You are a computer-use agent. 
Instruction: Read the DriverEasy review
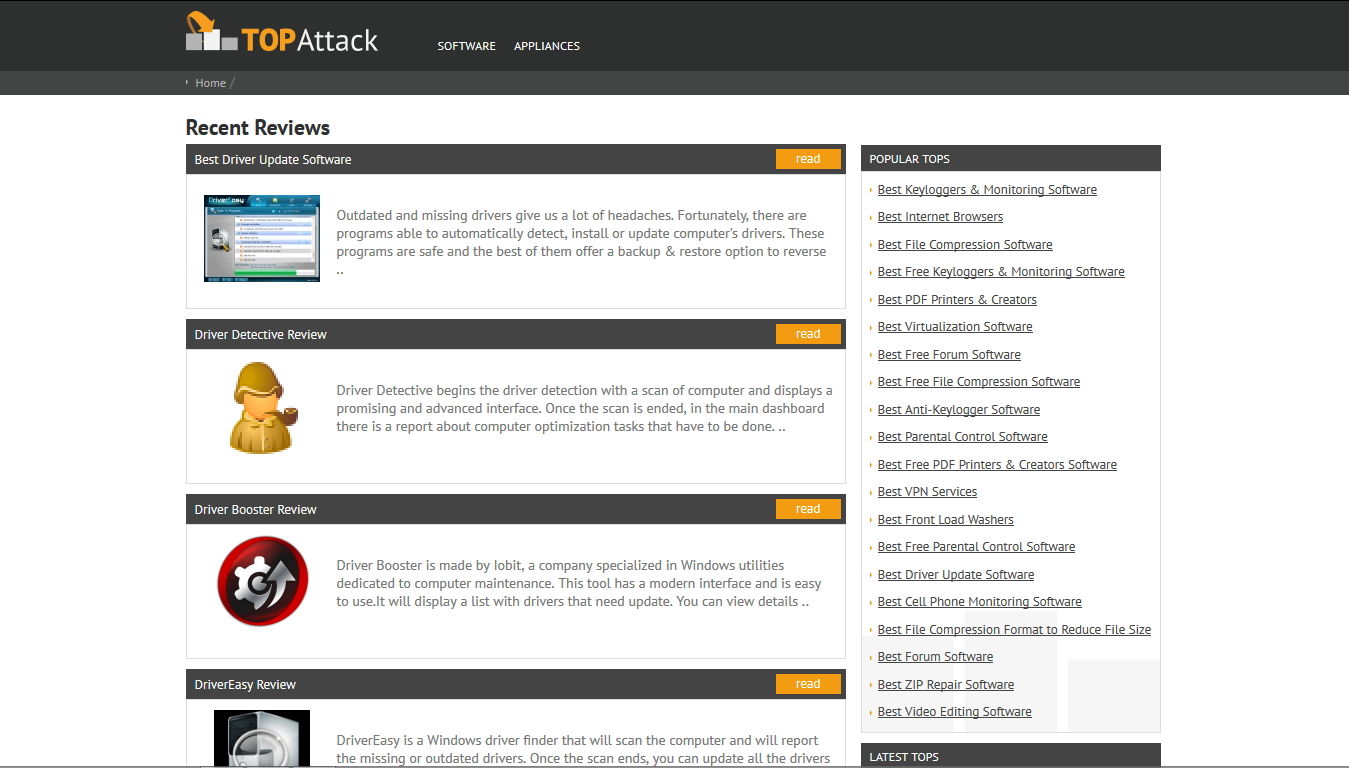[808, 684]
